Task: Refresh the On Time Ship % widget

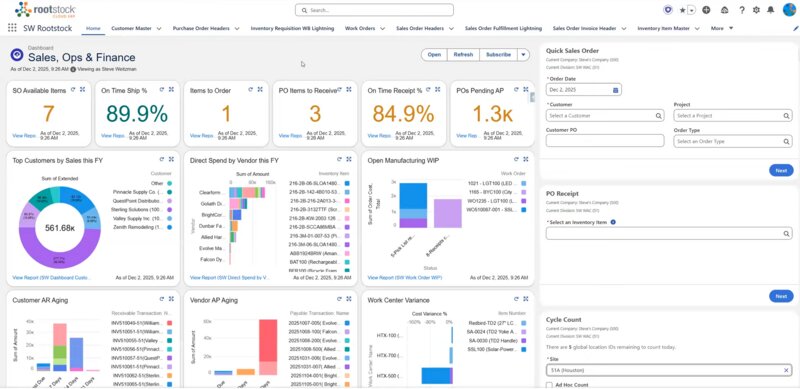Action: click(x=162, y=89)
